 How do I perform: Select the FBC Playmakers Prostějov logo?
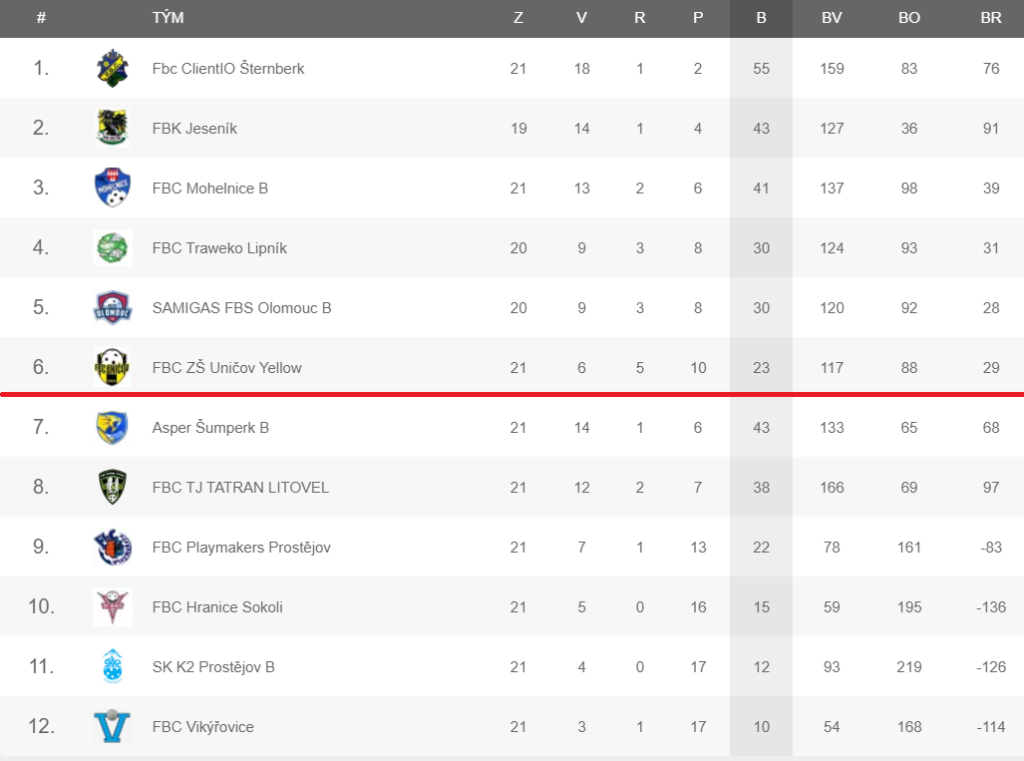pyautogui.click(x=112, y=547)
